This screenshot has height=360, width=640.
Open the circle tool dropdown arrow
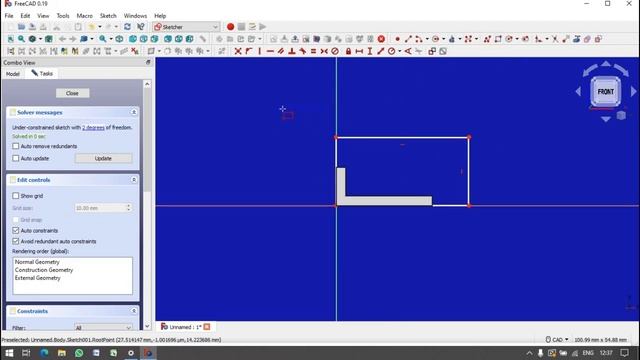click(x=444, y=40)
